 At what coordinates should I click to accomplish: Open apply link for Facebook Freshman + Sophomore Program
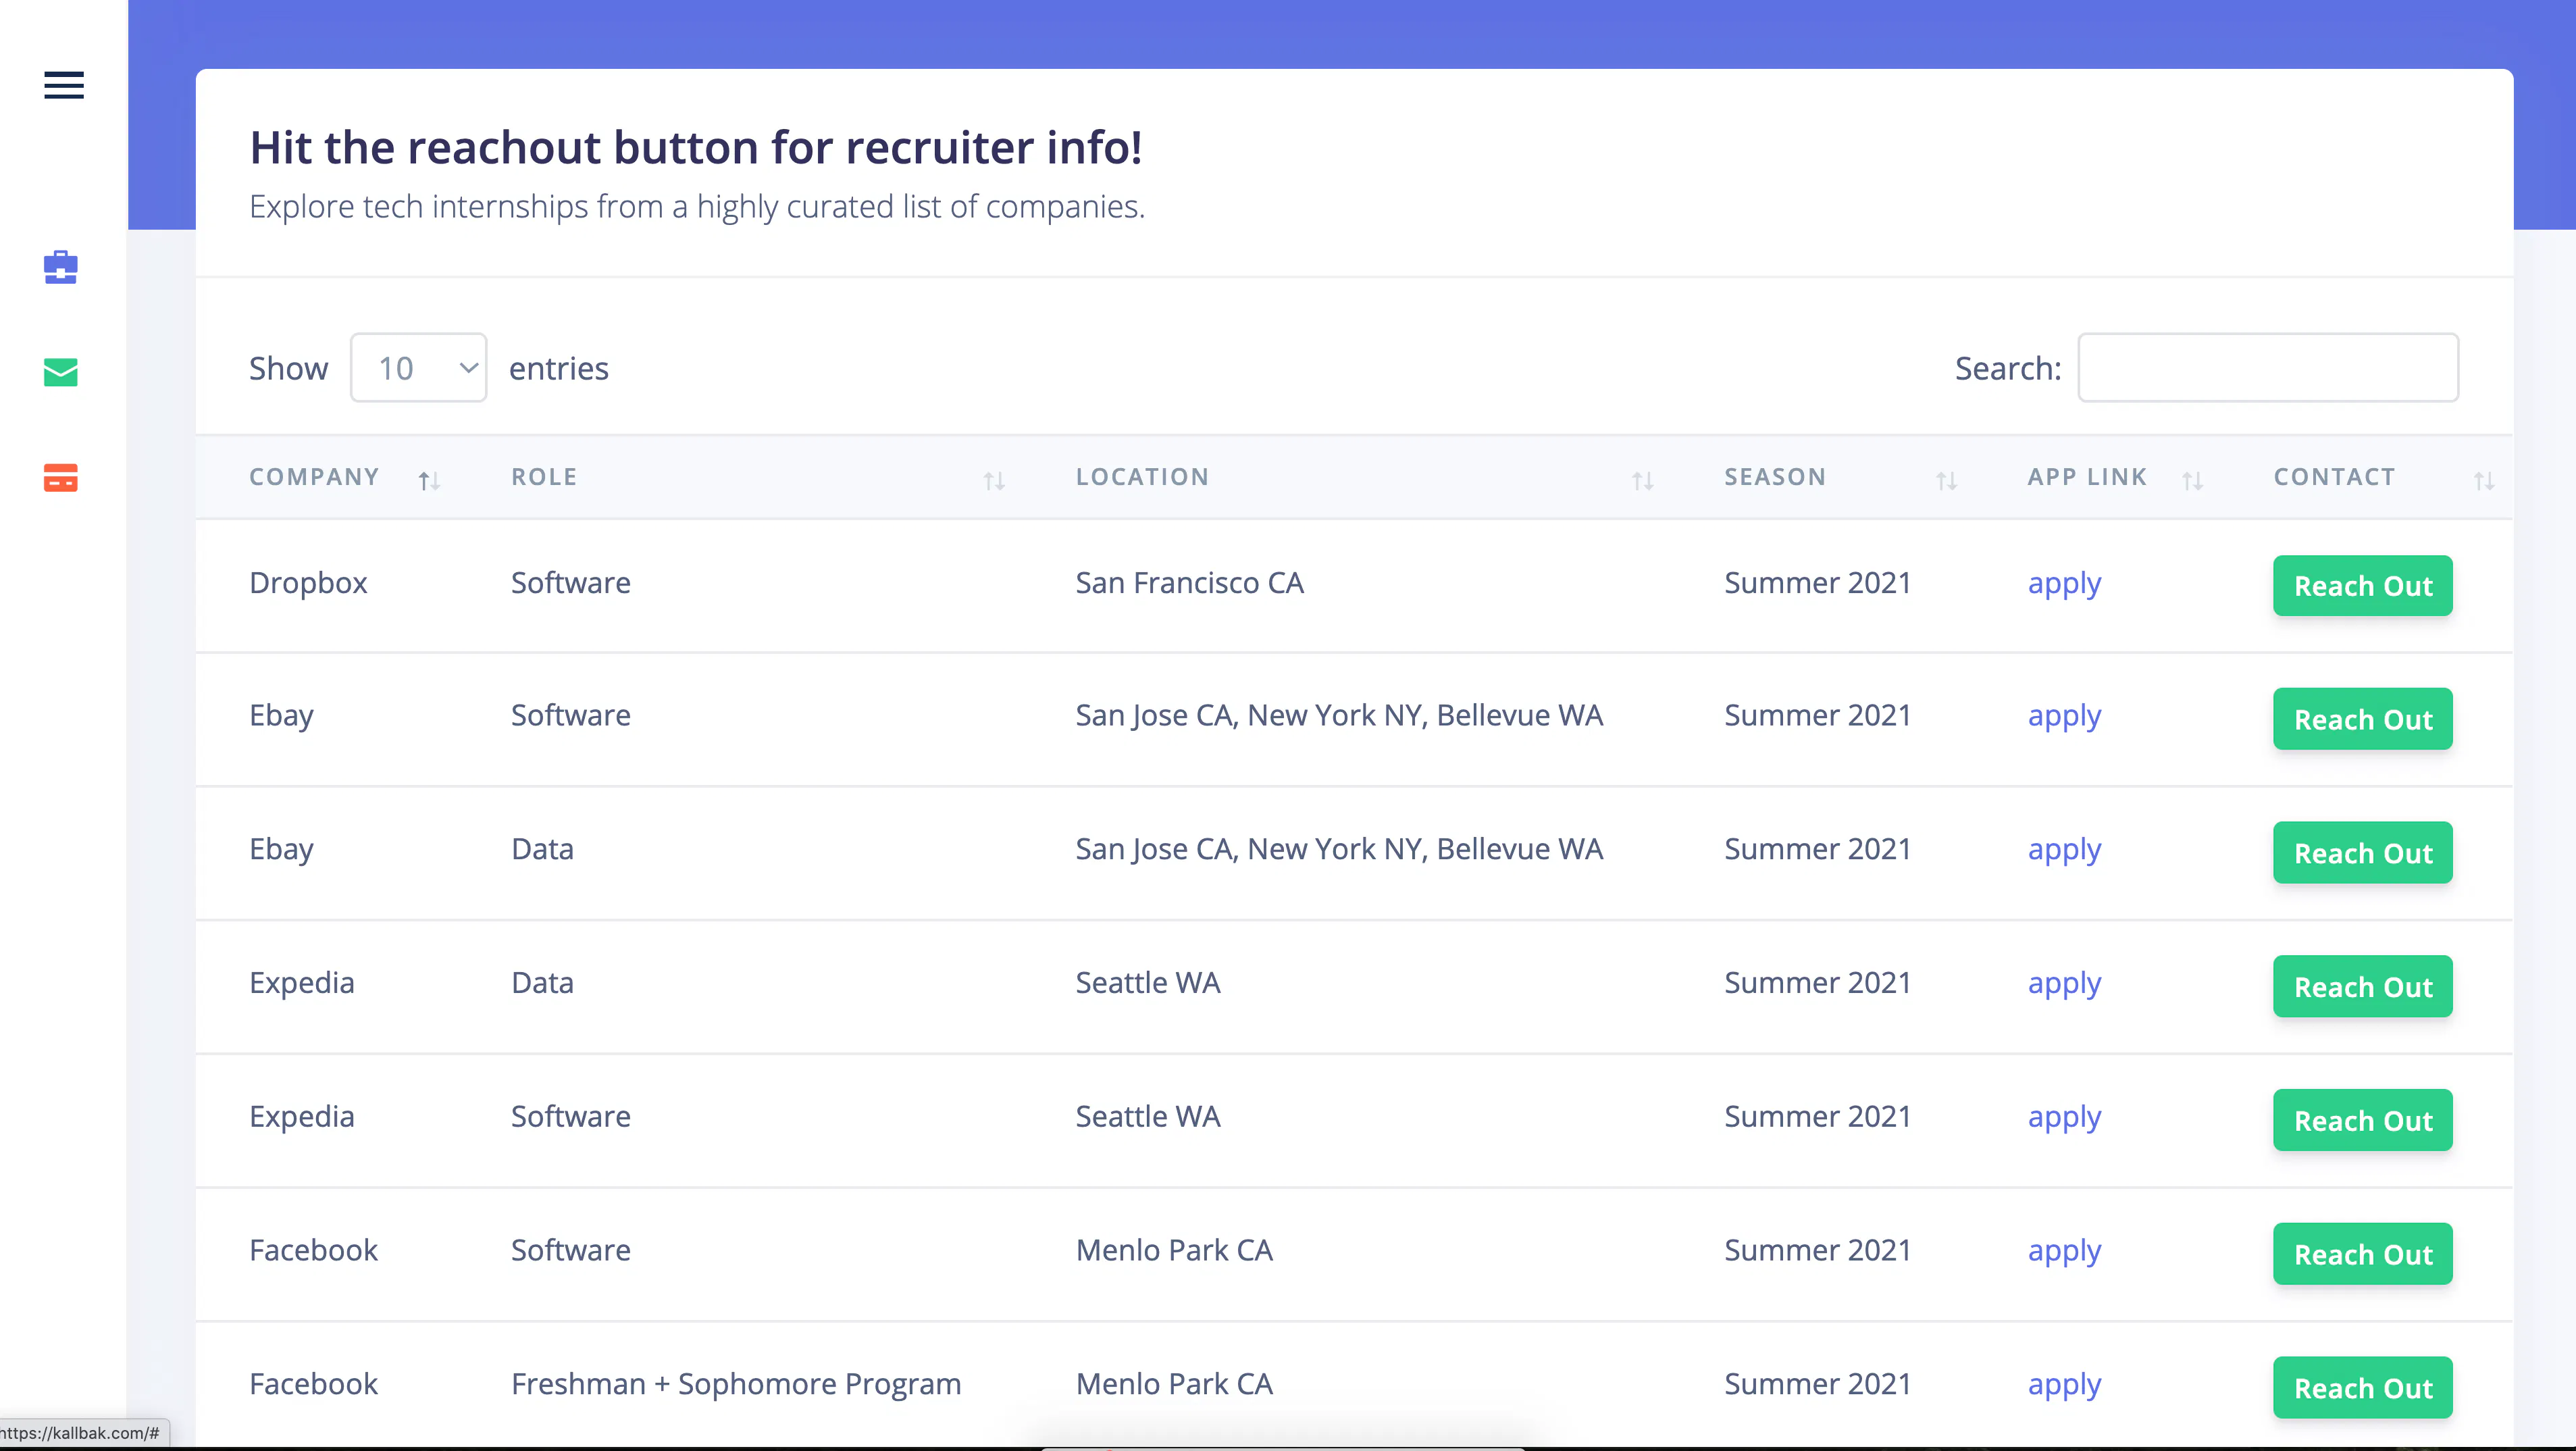(2064, 1386)
